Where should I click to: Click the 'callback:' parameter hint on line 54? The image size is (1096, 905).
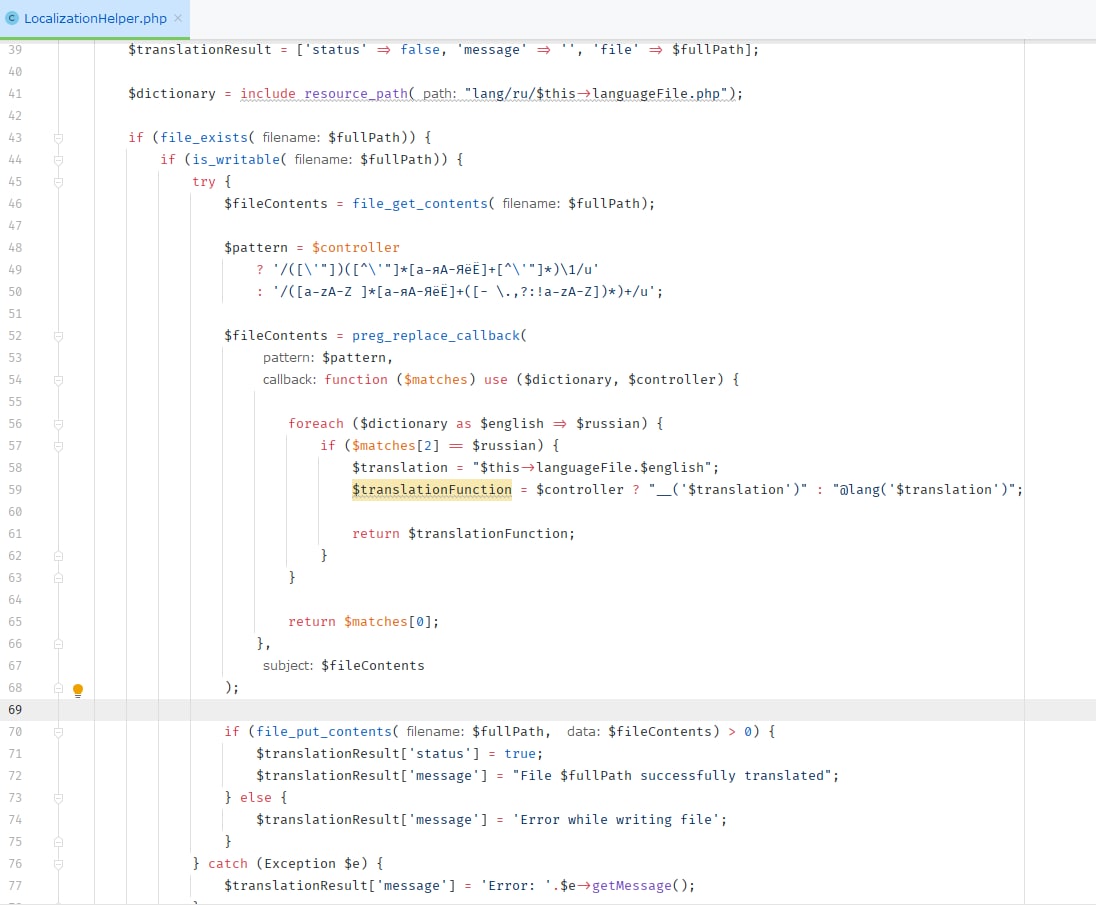click(289, 379)
